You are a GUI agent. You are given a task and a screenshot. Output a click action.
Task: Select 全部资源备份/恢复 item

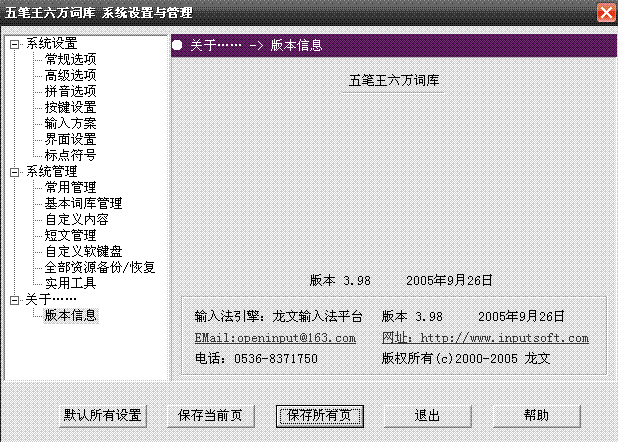(x=100, y=267)
